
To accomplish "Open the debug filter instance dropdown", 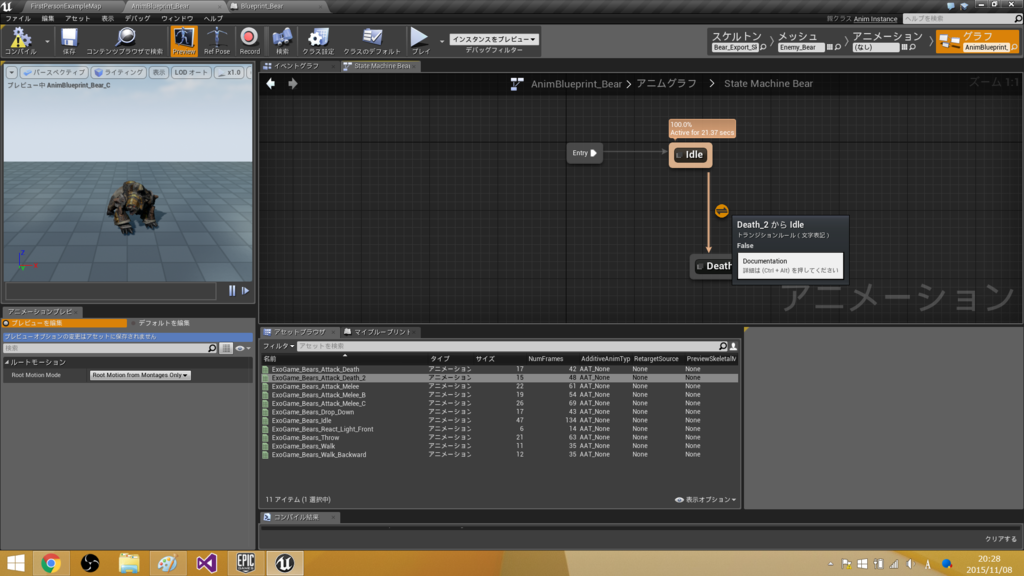I will click(x=494, y=39).
